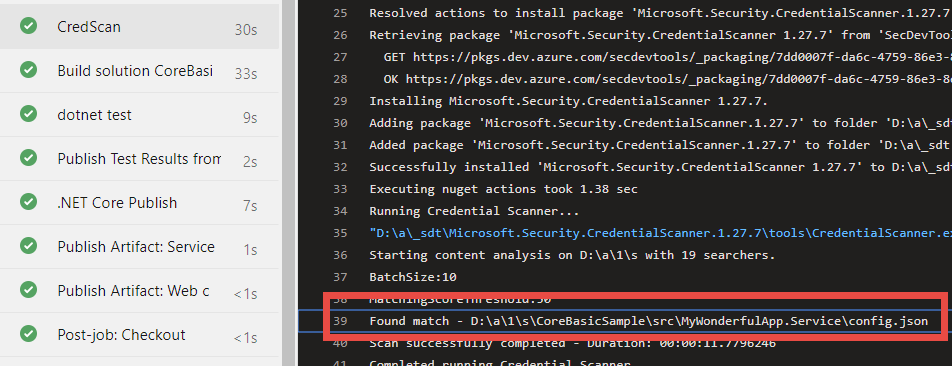Click the 30s duration for CredScan
The image size is (952, 366).
click(246, 30)
